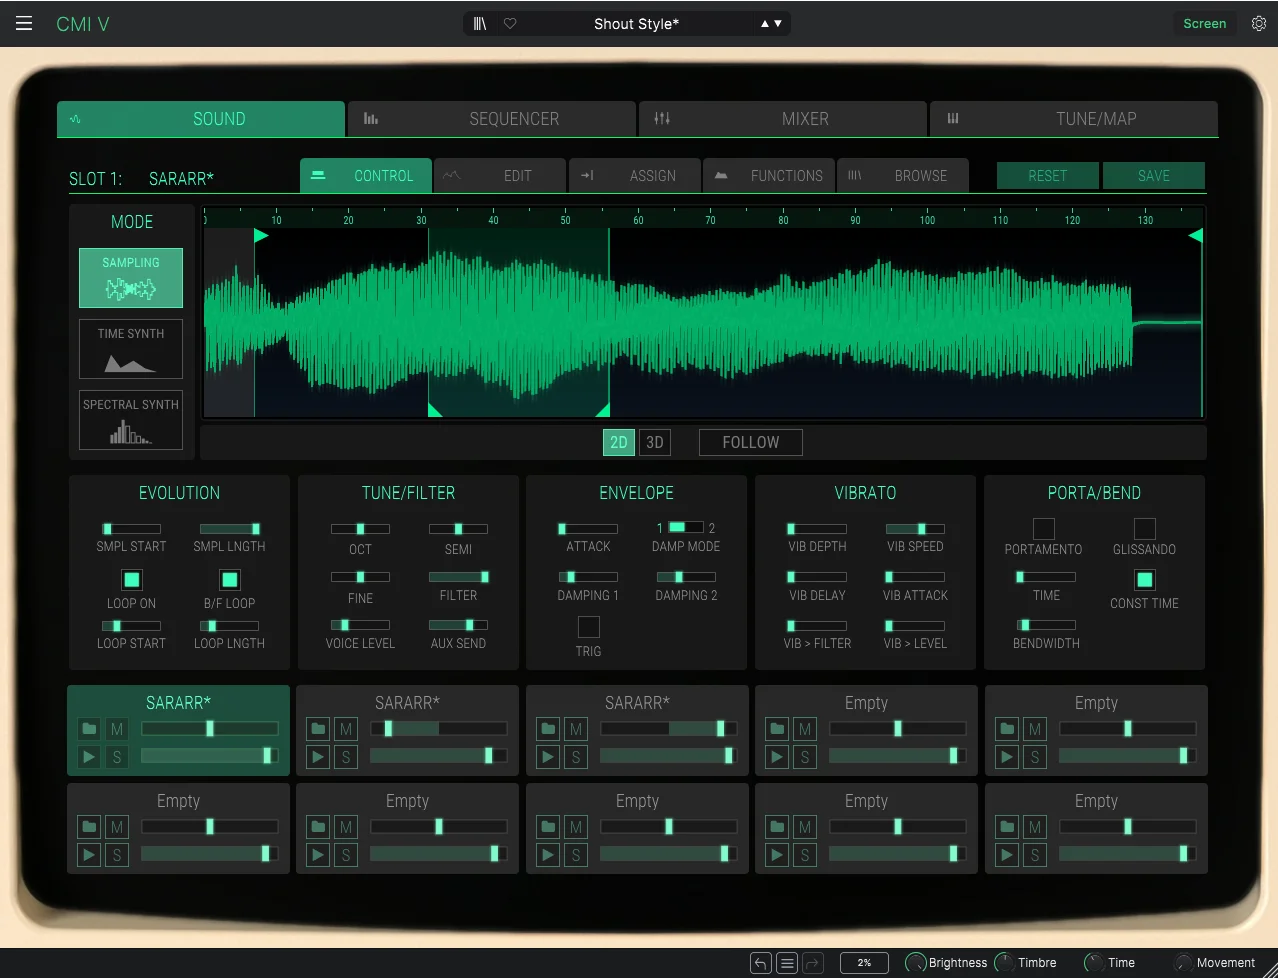The image size is (1278, 978).
Task: Play top-row fifth Empty slot
Action: 1007,757
